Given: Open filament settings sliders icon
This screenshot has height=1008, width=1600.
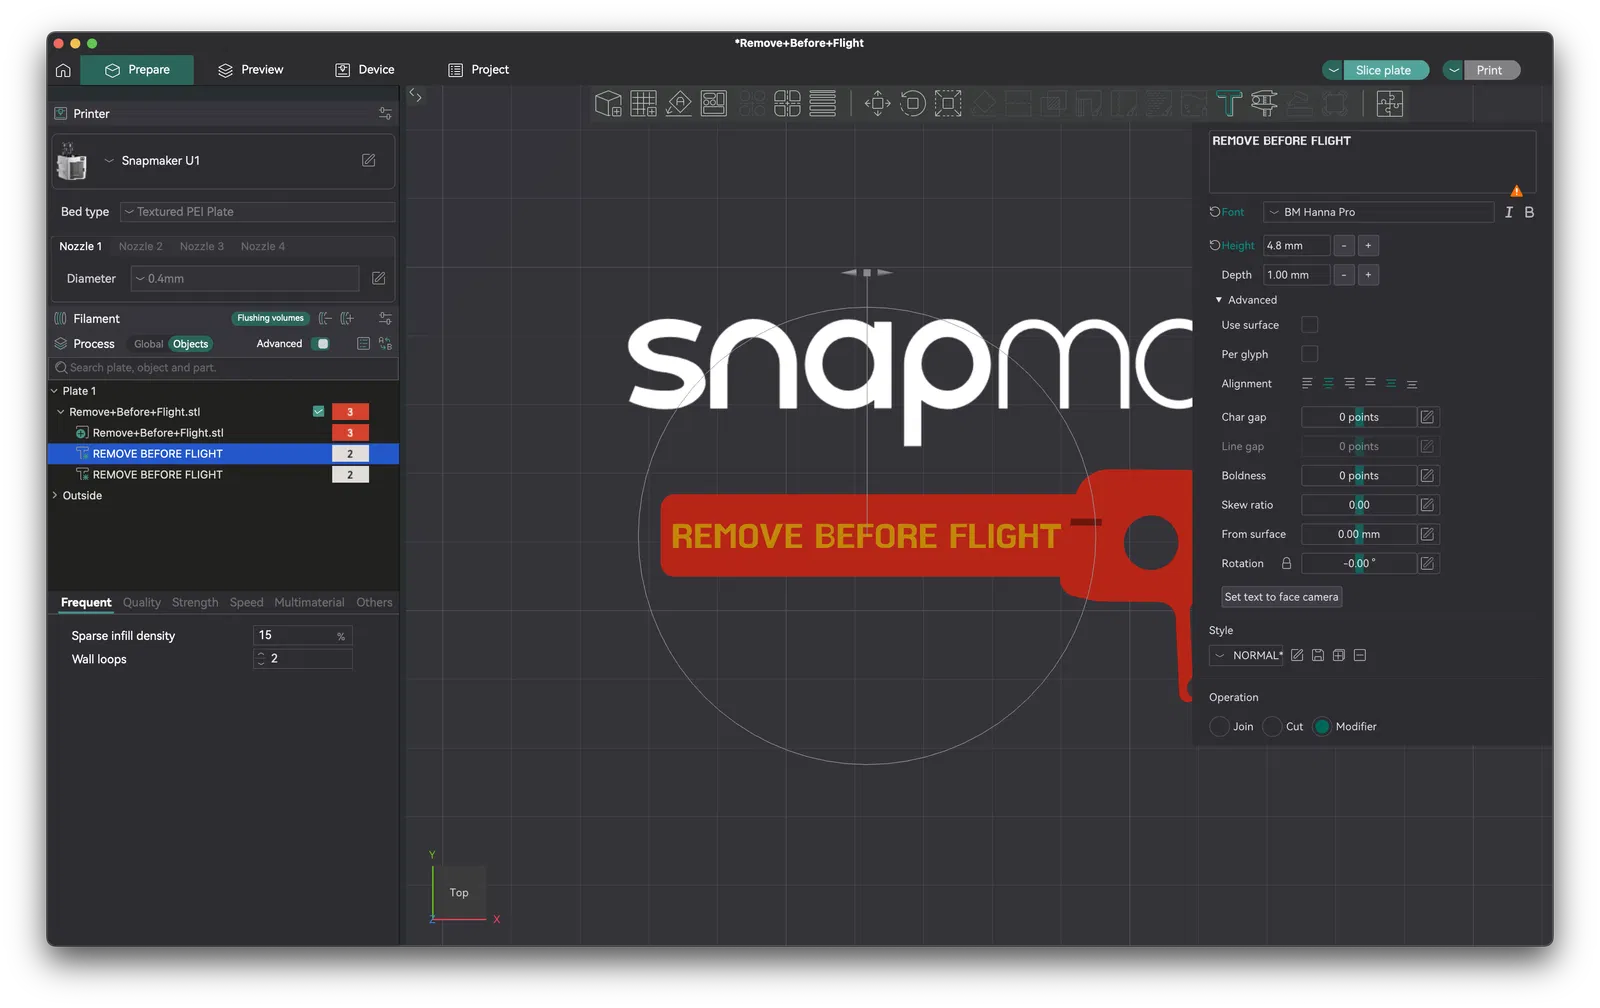Looking at the screenshot, I should point(385,319).
